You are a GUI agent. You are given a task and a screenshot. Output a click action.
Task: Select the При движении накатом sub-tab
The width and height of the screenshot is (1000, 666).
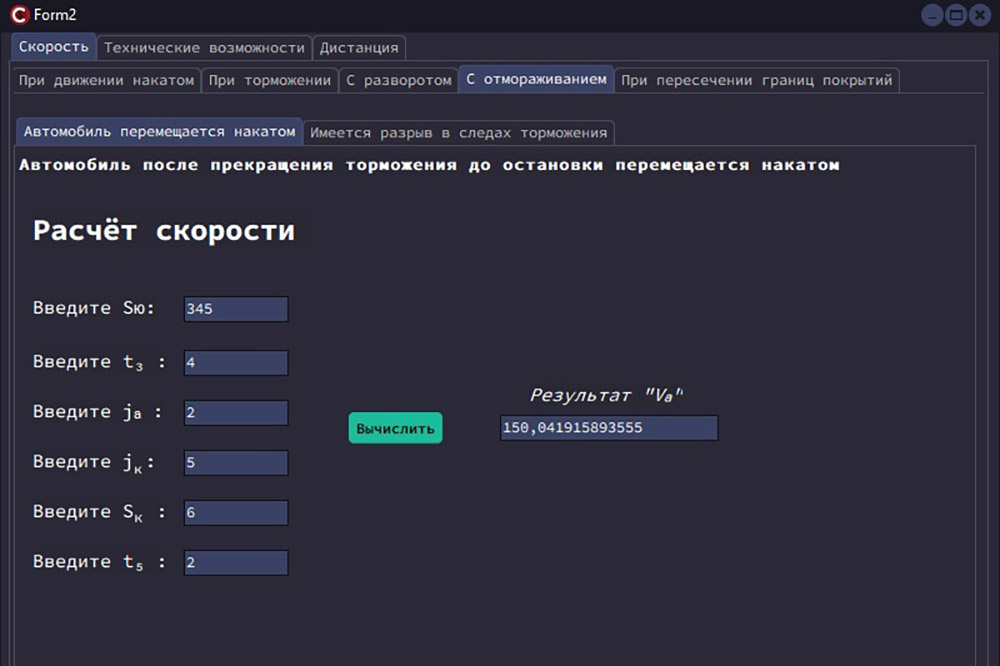pyautogui.click(x=106, y=80)
